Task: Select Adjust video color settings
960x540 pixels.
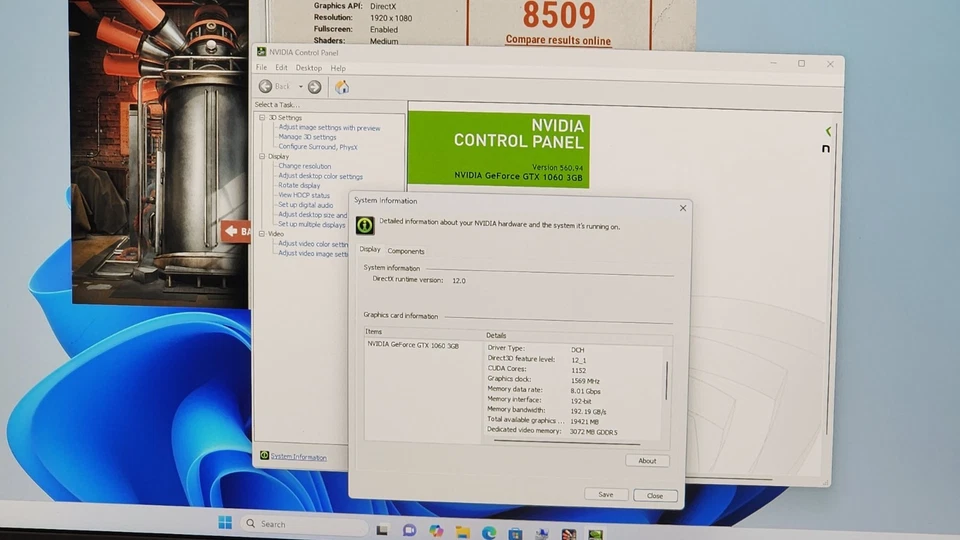Action: (313, 244)
